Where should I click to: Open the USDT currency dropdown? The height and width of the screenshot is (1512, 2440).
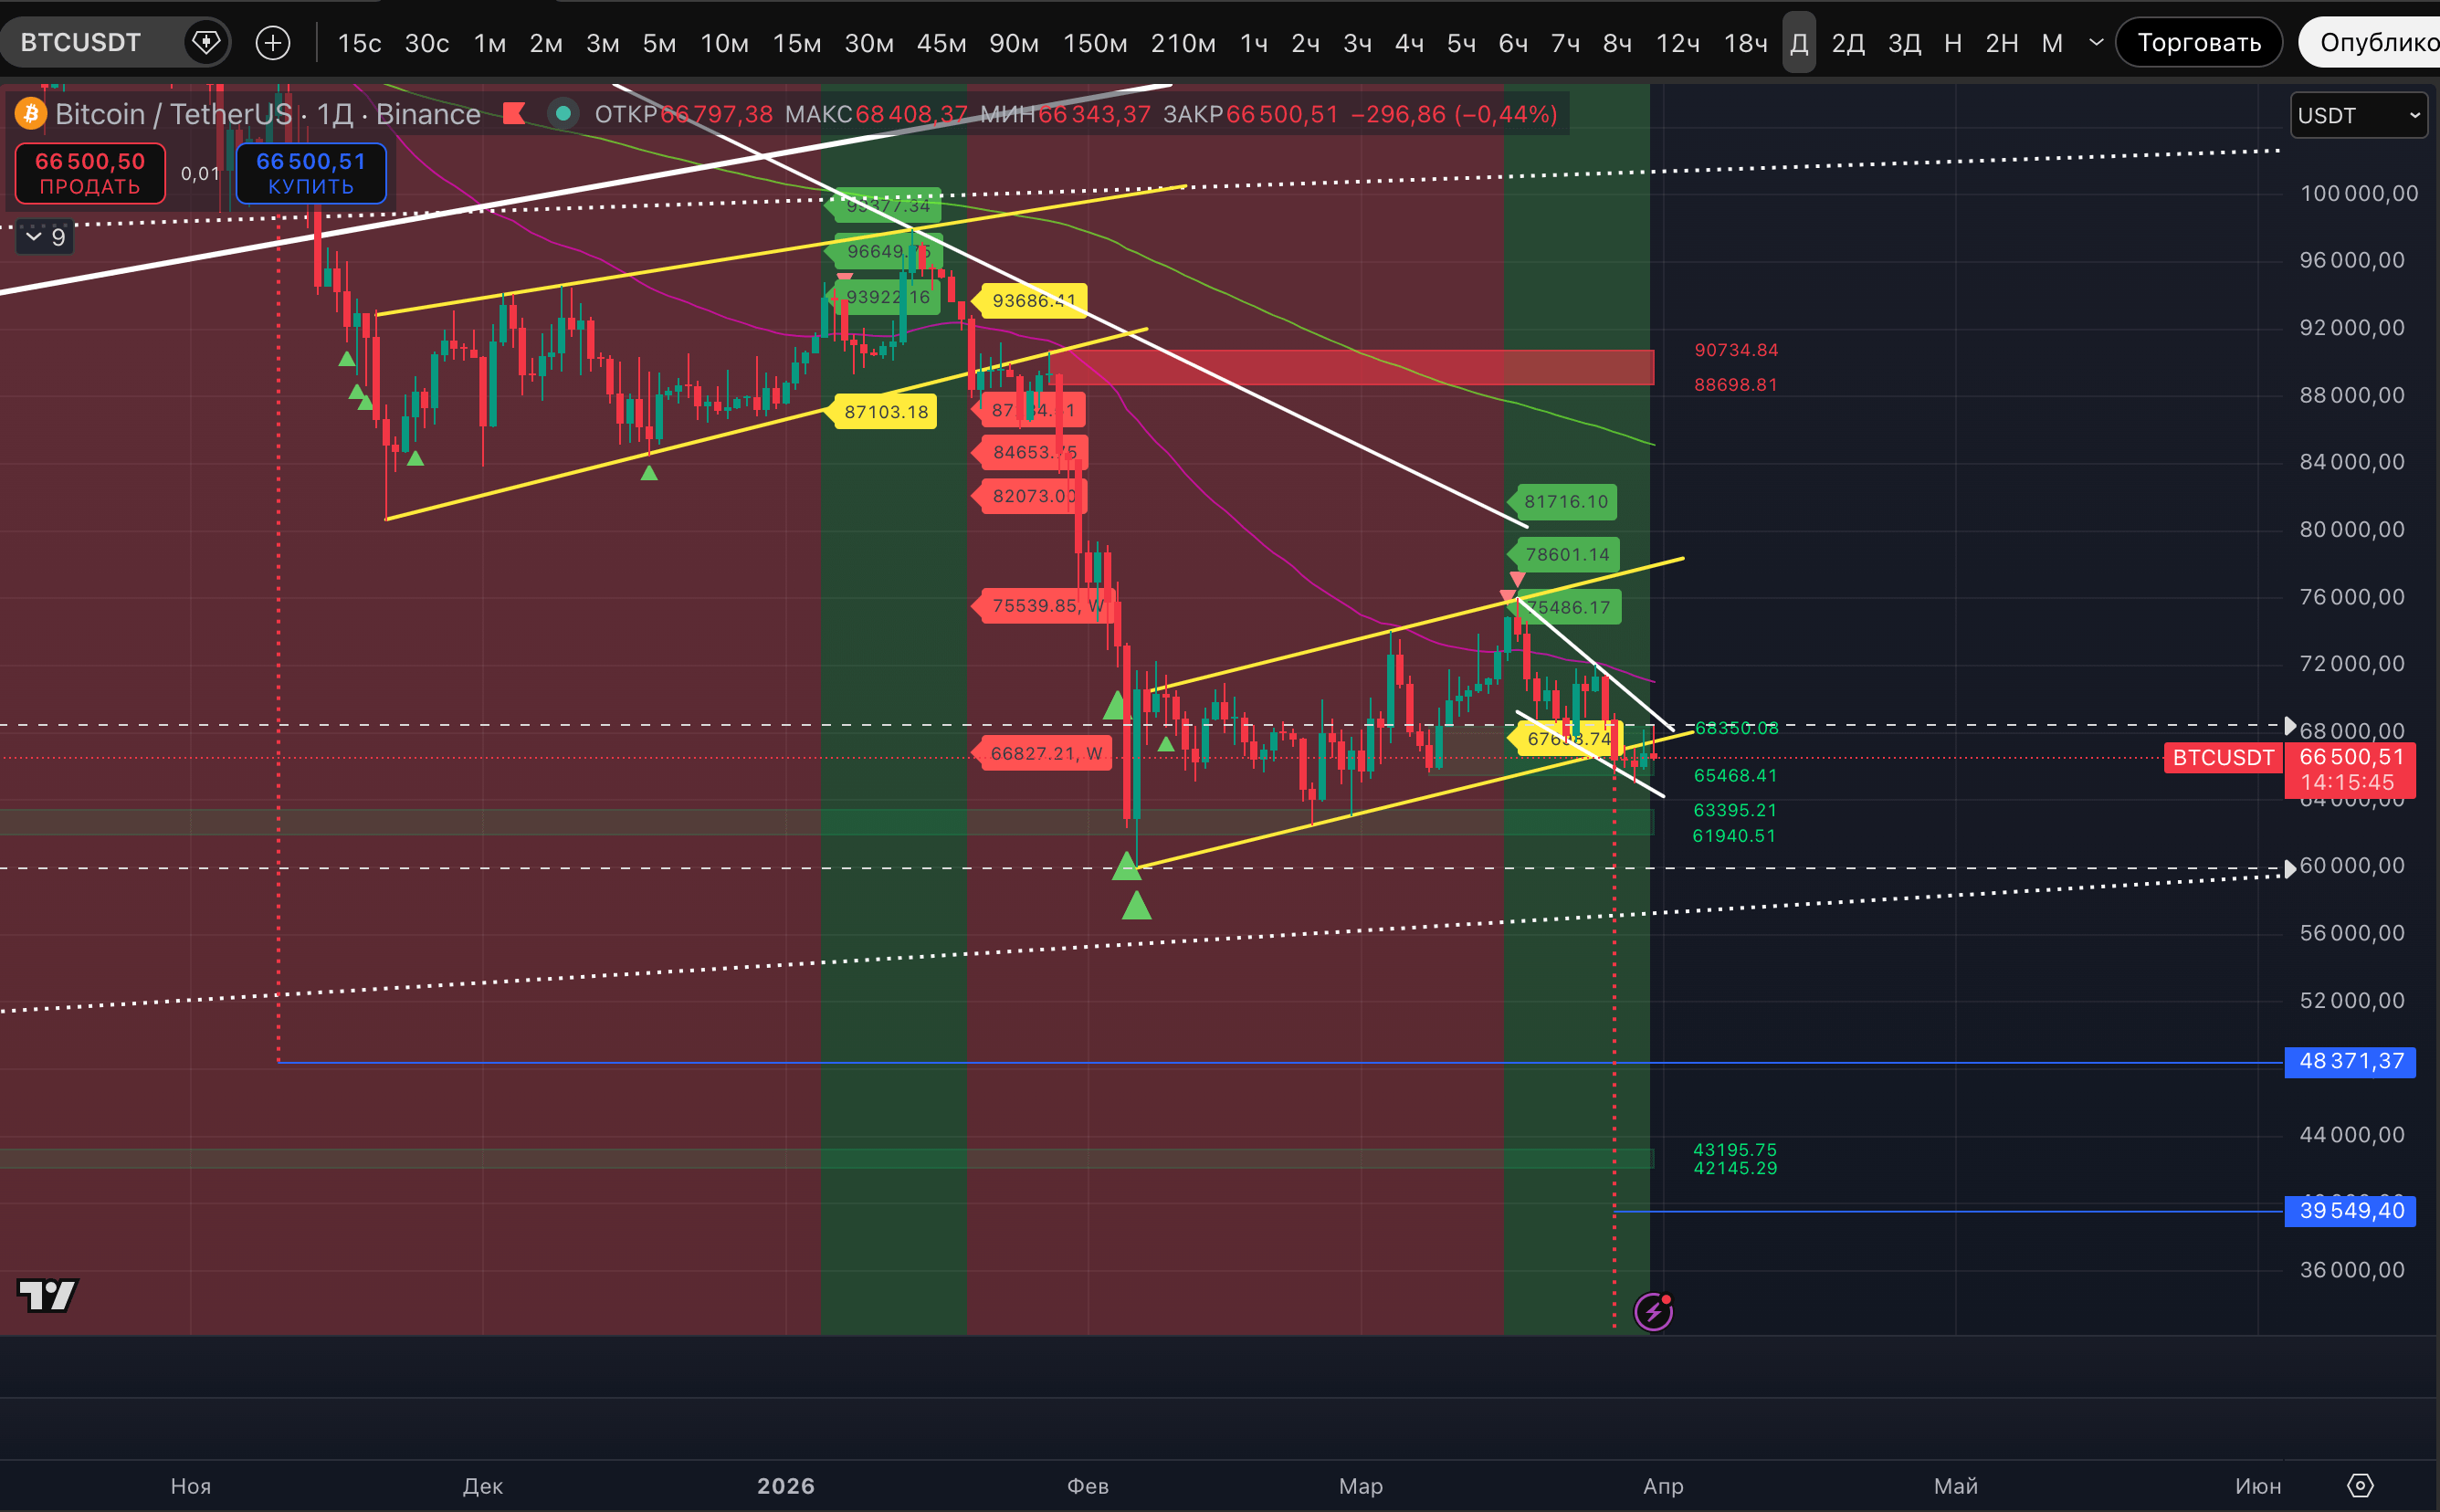coord(2357,115)
